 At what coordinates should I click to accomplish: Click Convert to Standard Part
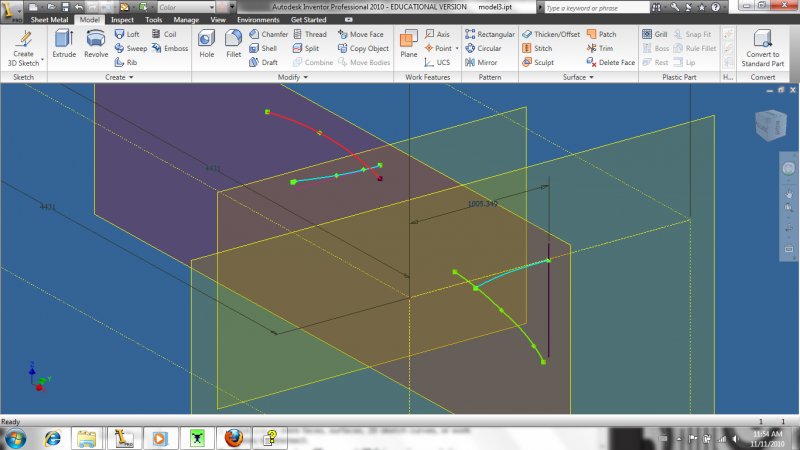(x=761, y=46)
